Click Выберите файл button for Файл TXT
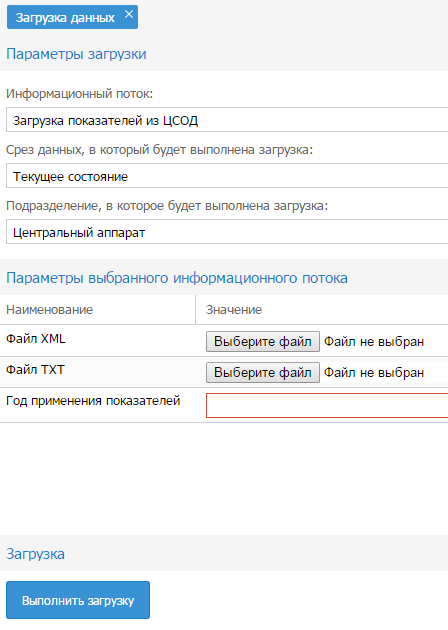Screen dimensions: 448x630 [x=263, y=372]
